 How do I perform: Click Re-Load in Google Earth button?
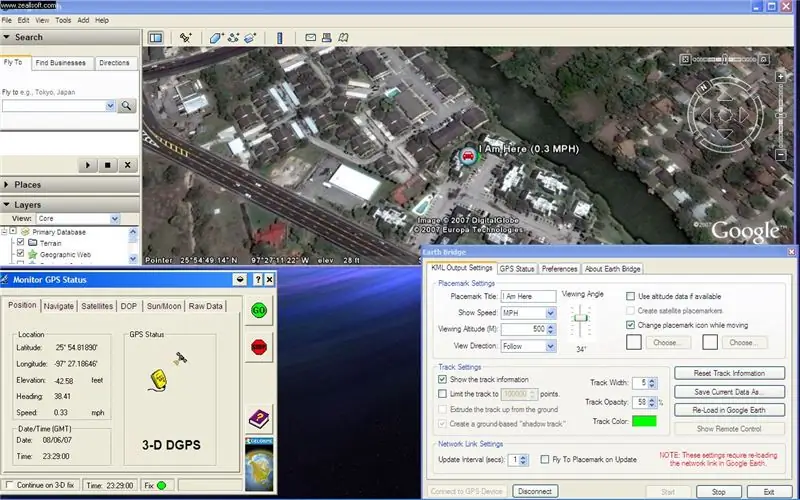click(729, 410)
